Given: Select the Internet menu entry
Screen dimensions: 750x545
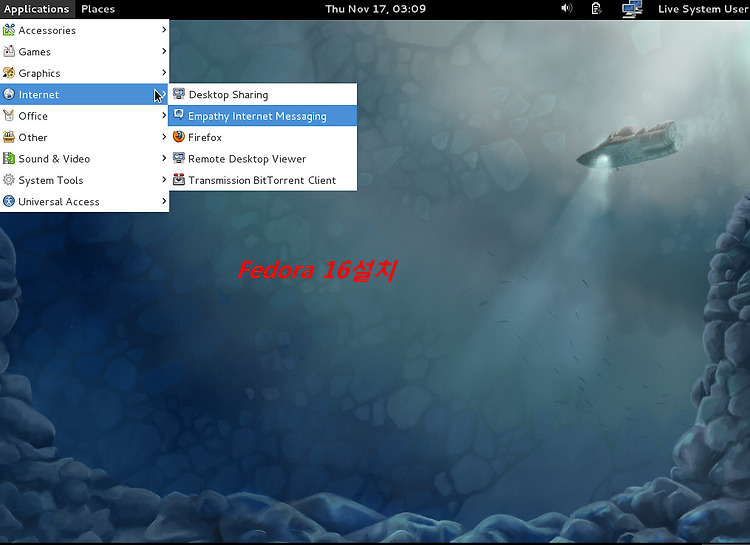Looking at the screenshot, I should (84, 94).
